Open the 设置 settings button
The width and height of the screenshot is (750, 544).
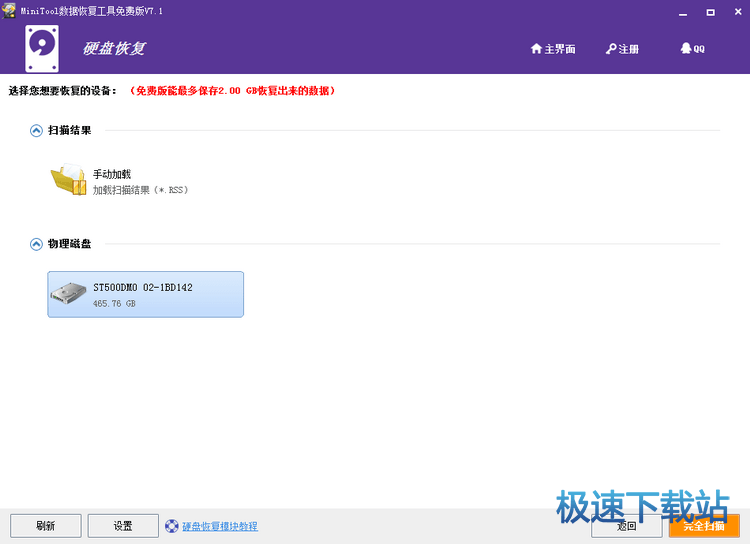(123, 526)
